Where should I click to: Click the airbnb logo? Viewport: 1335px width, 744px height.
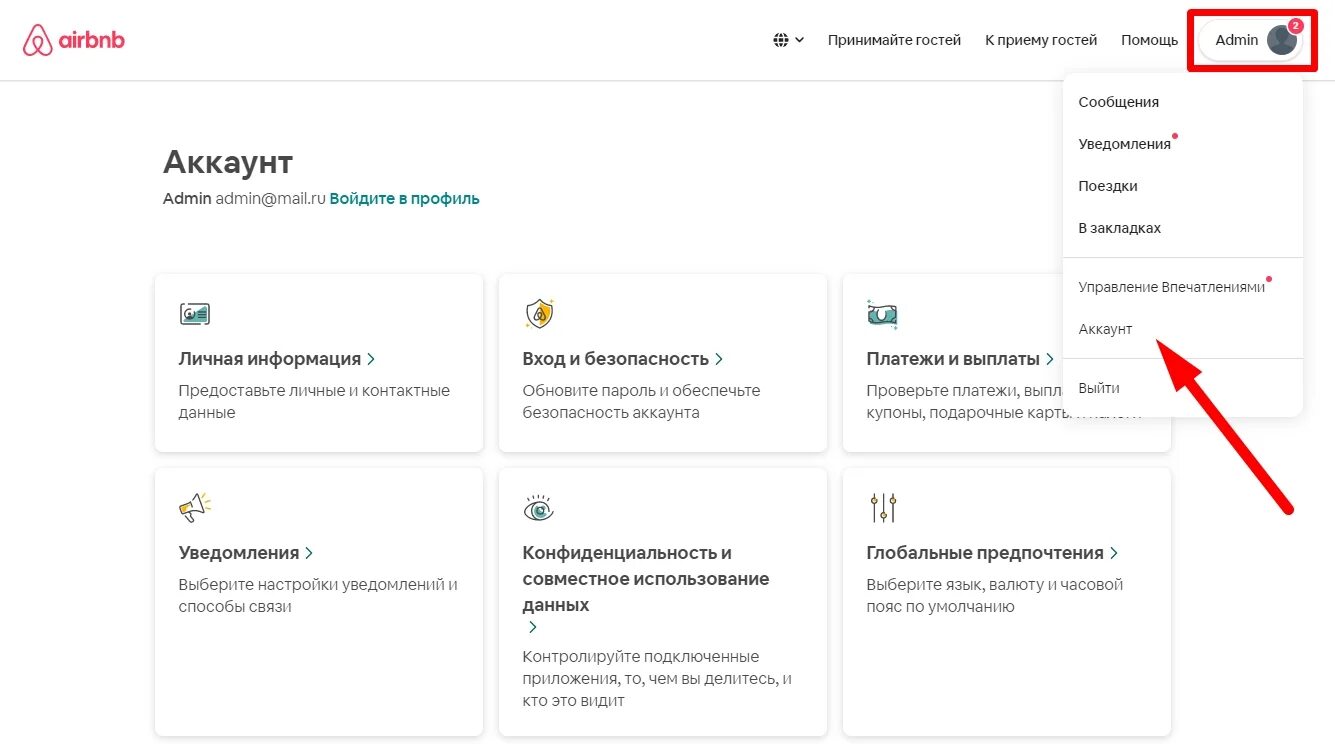(x=73, y=39)
